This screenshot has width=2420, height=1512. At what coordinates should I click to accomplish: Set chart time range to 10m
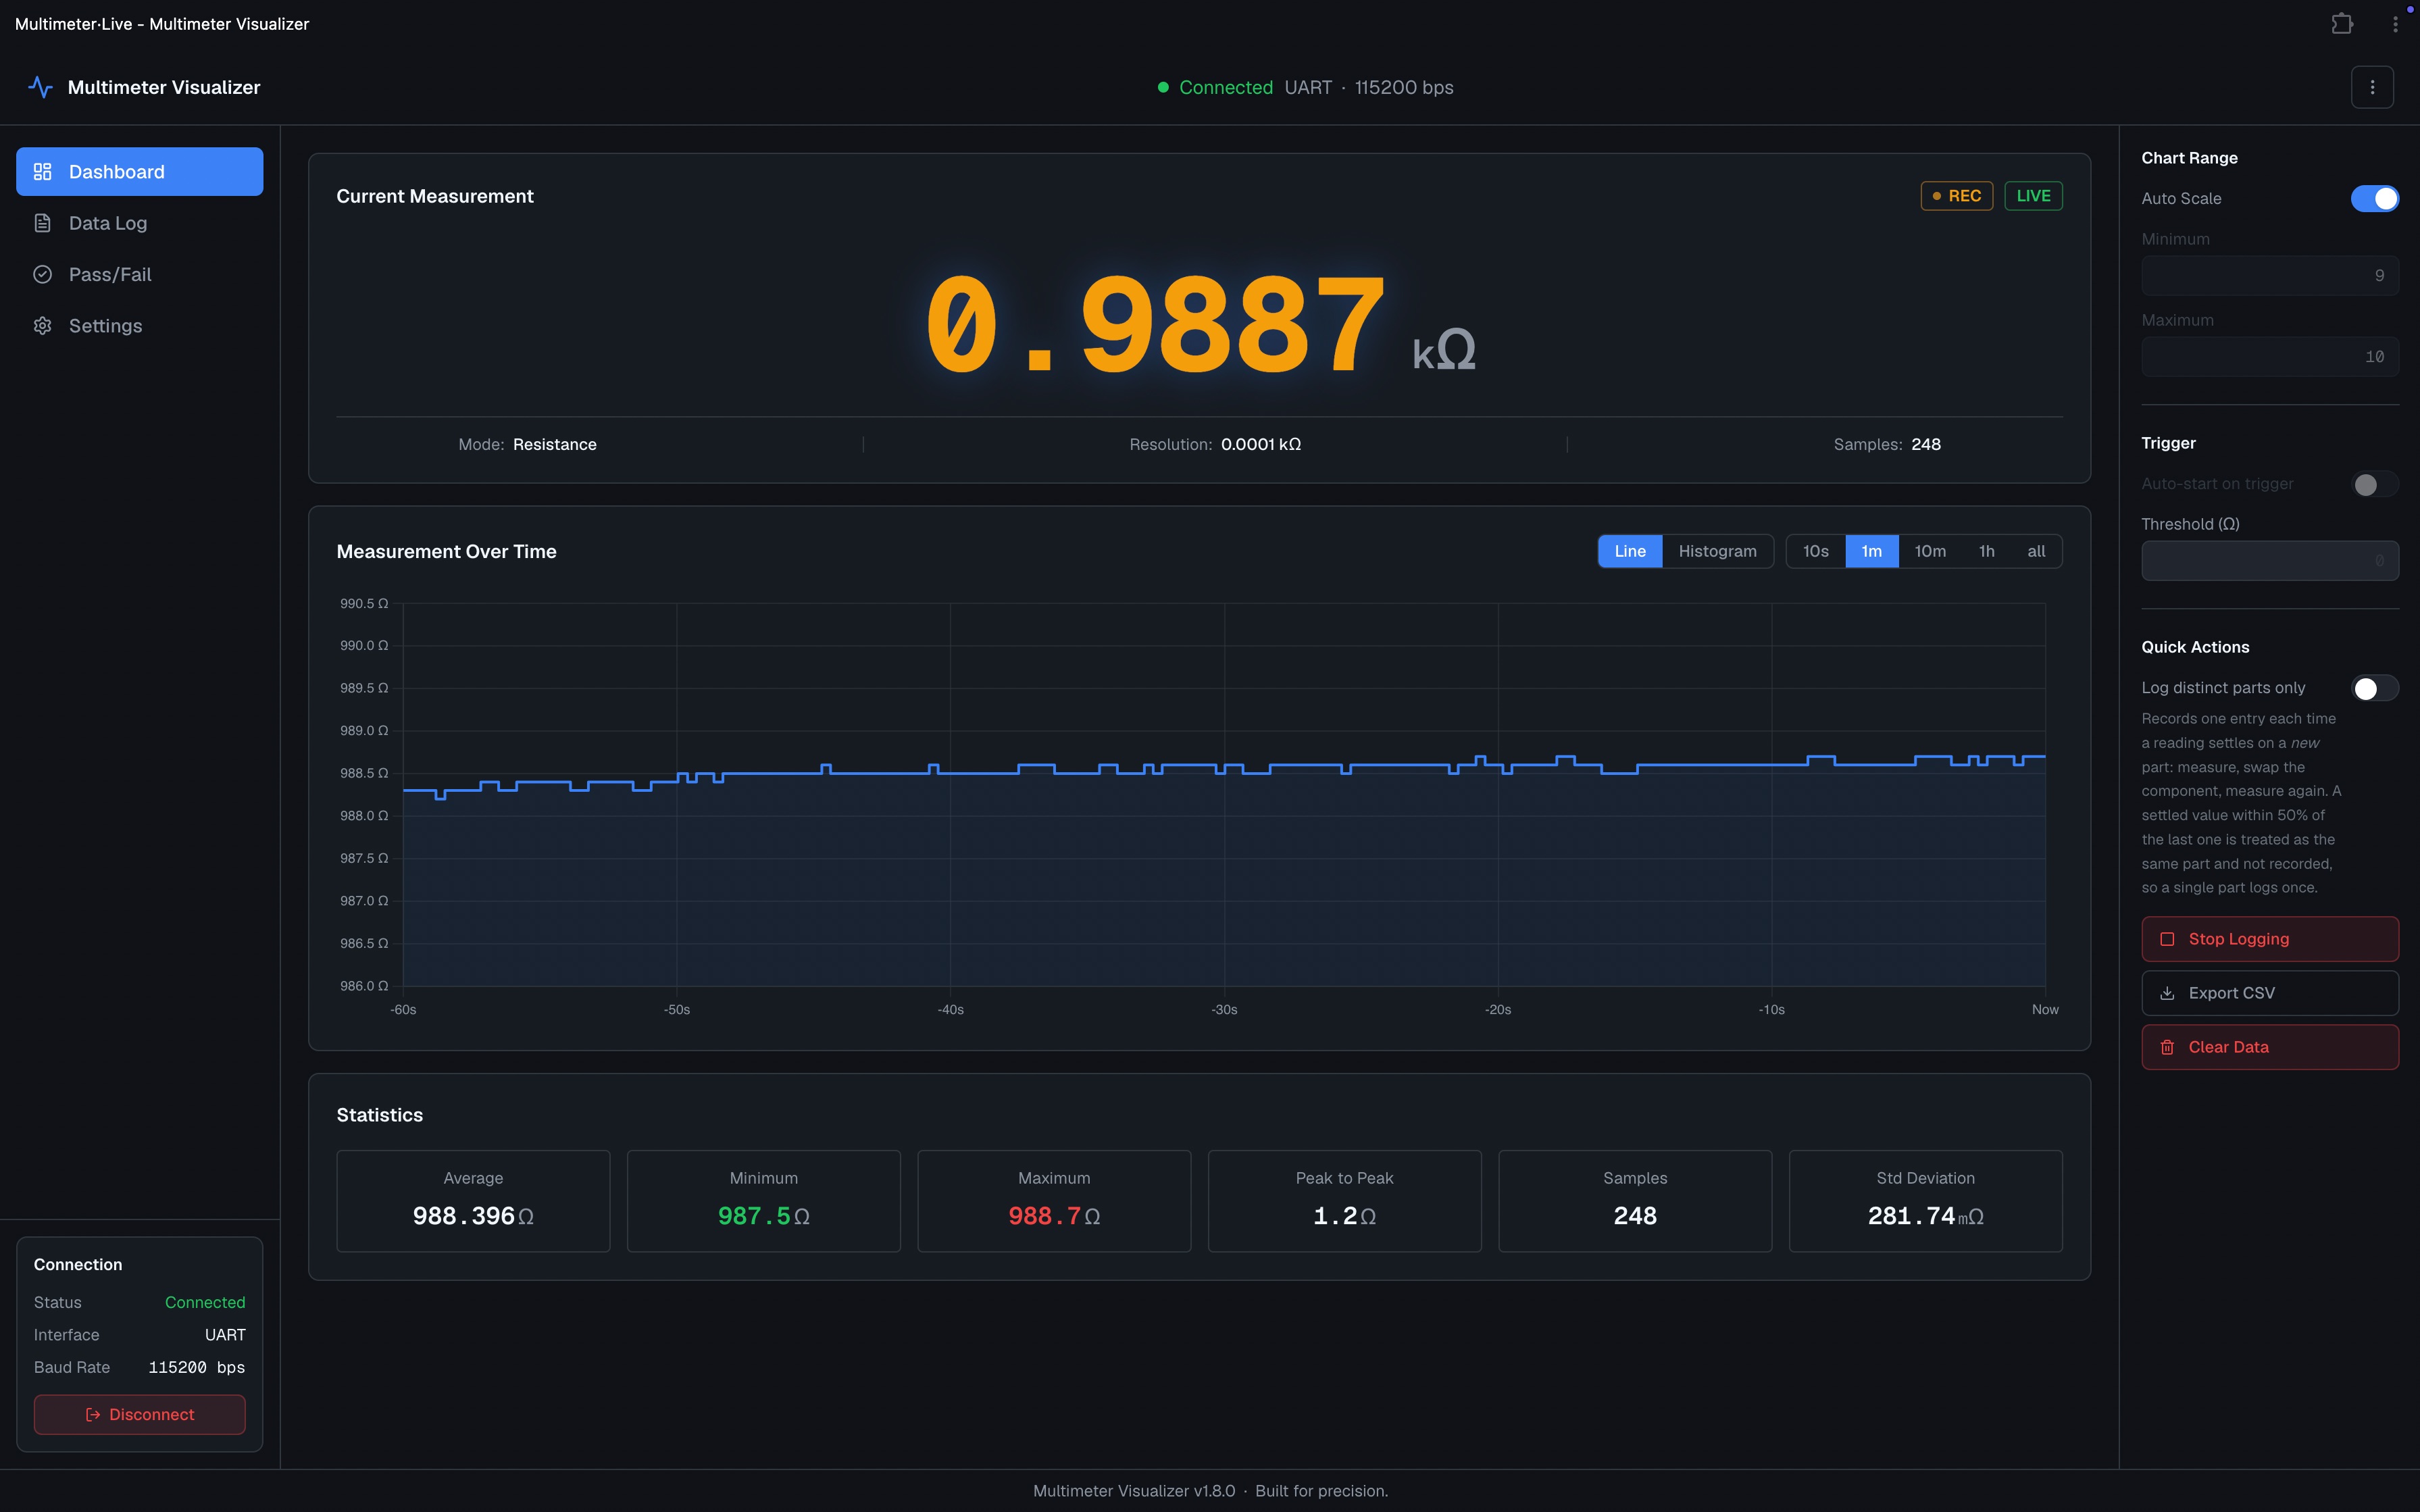pos(1930,551)
